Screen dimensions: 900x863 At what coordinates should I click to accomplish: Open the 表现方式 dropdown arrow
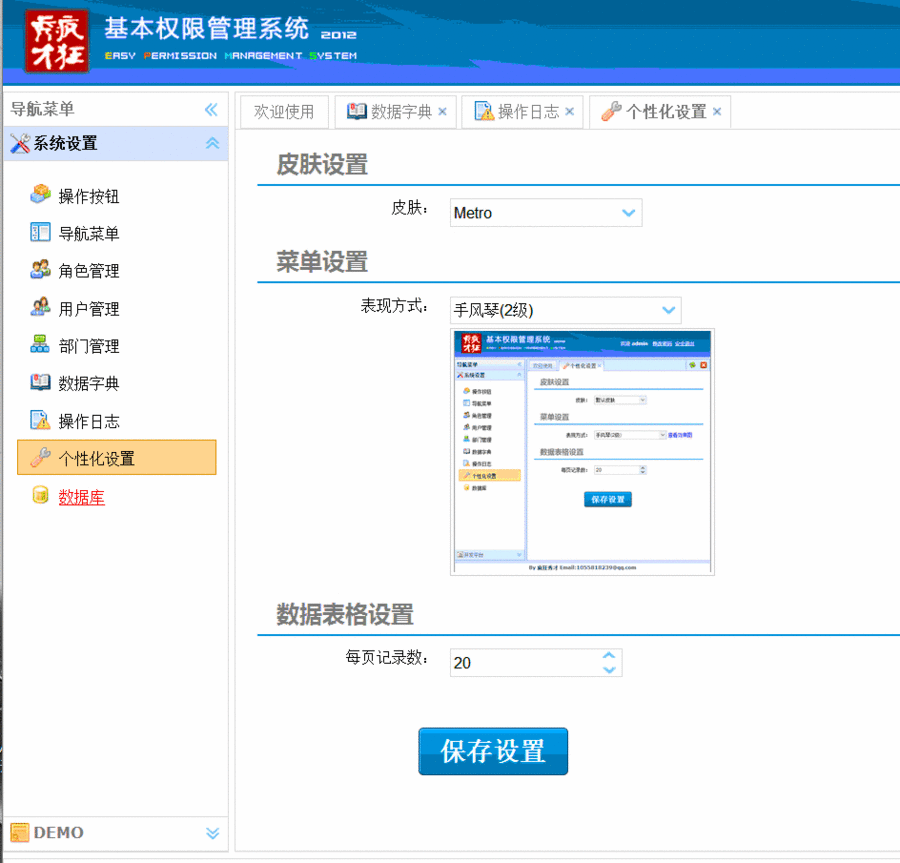tap(668, 310)
